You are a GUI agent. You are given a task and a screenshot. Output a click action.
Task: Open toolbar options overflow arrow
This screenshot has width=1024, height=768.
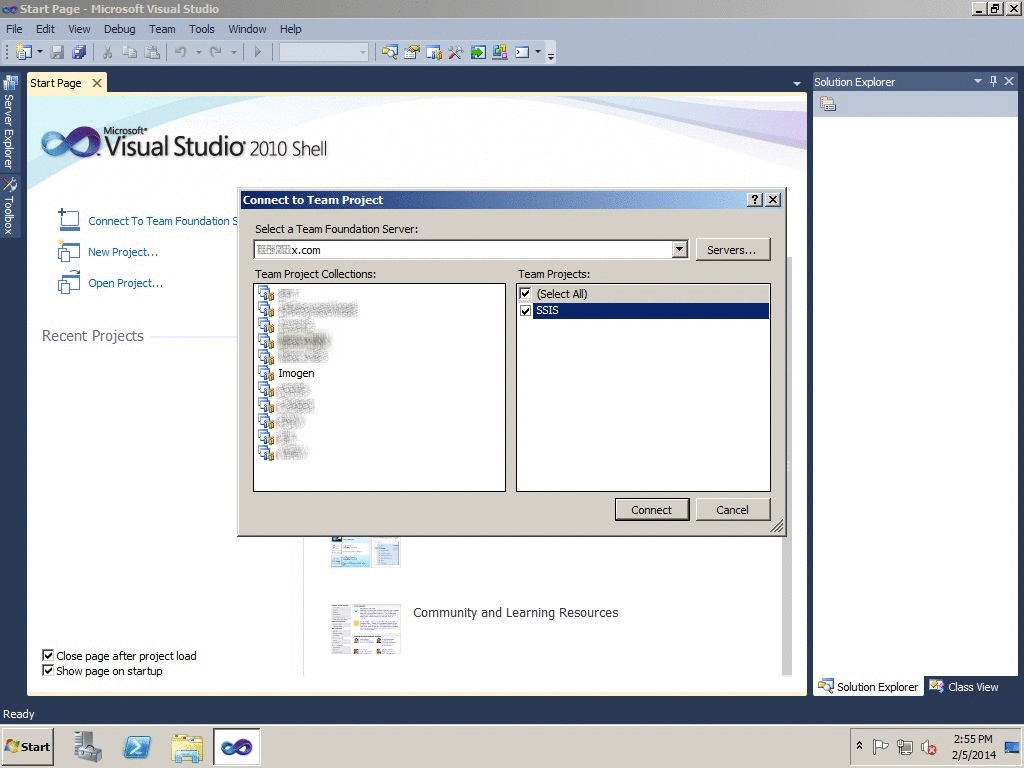tap(551, 55)
